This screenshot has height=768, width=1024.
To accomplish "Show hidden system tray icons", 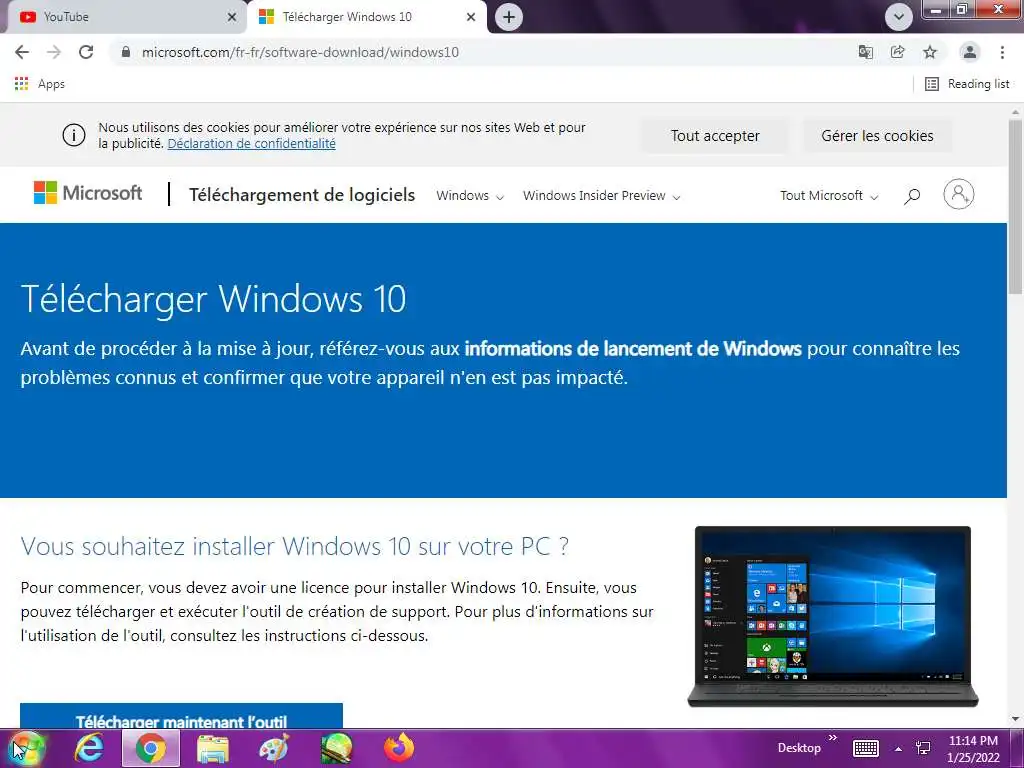I will (x=899, y=749).
